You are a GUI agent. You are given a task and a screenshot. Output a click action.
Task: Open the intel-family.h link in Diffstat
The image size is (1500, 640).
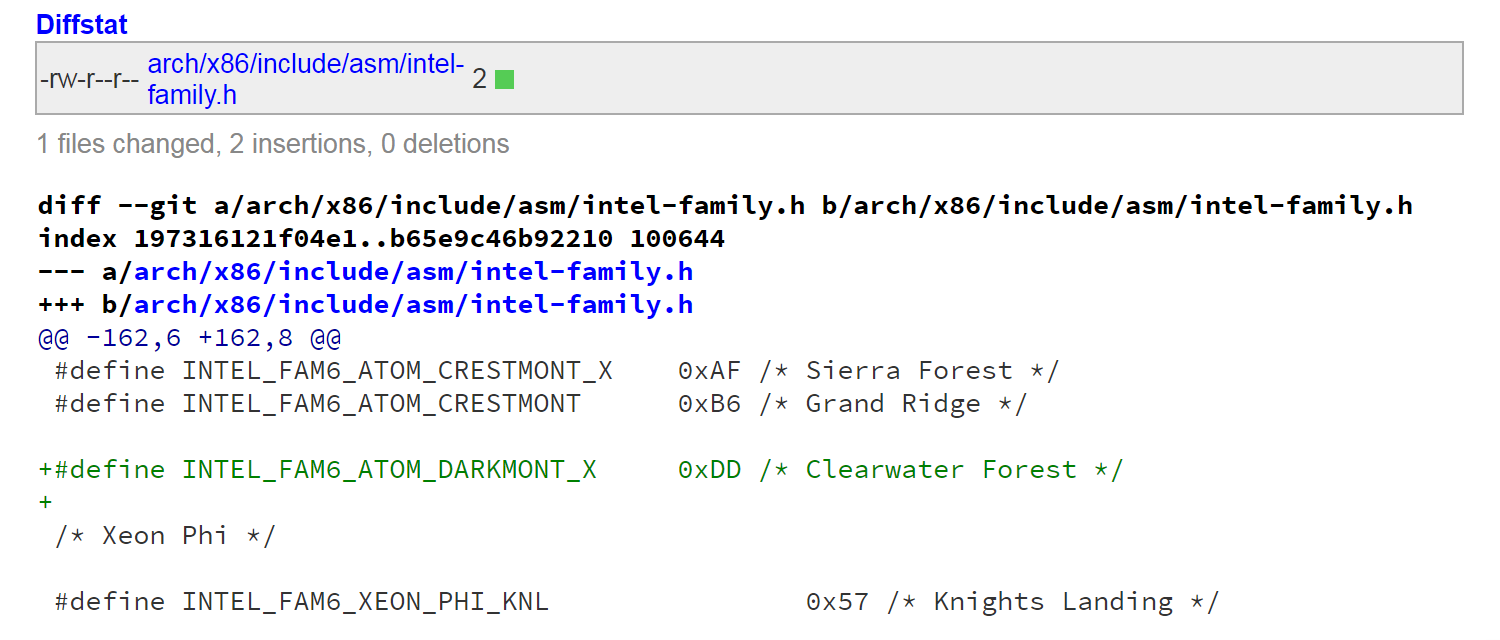(306, 80)
